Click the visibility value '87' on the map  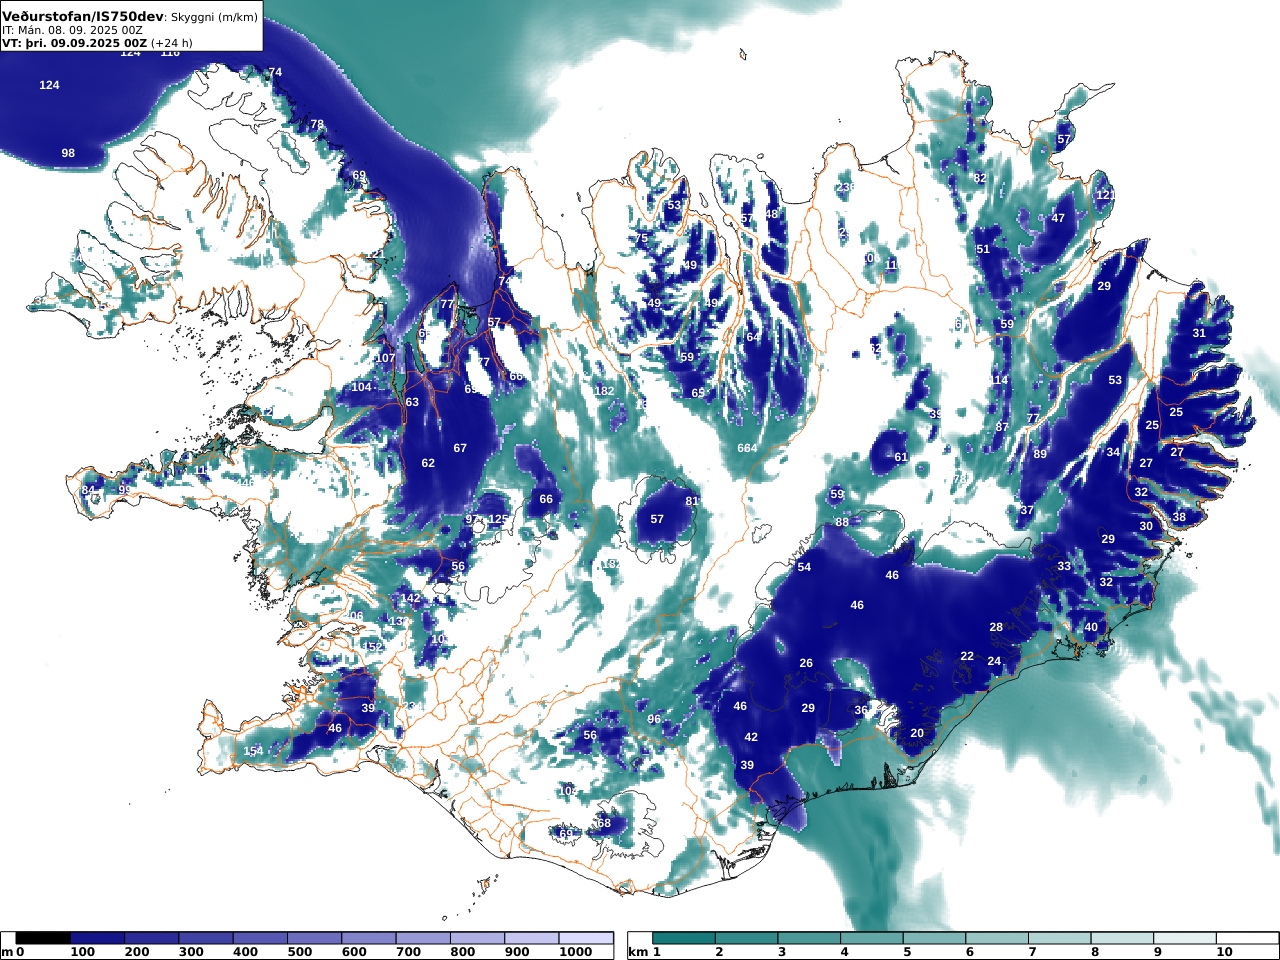[x=1002, y=427]
